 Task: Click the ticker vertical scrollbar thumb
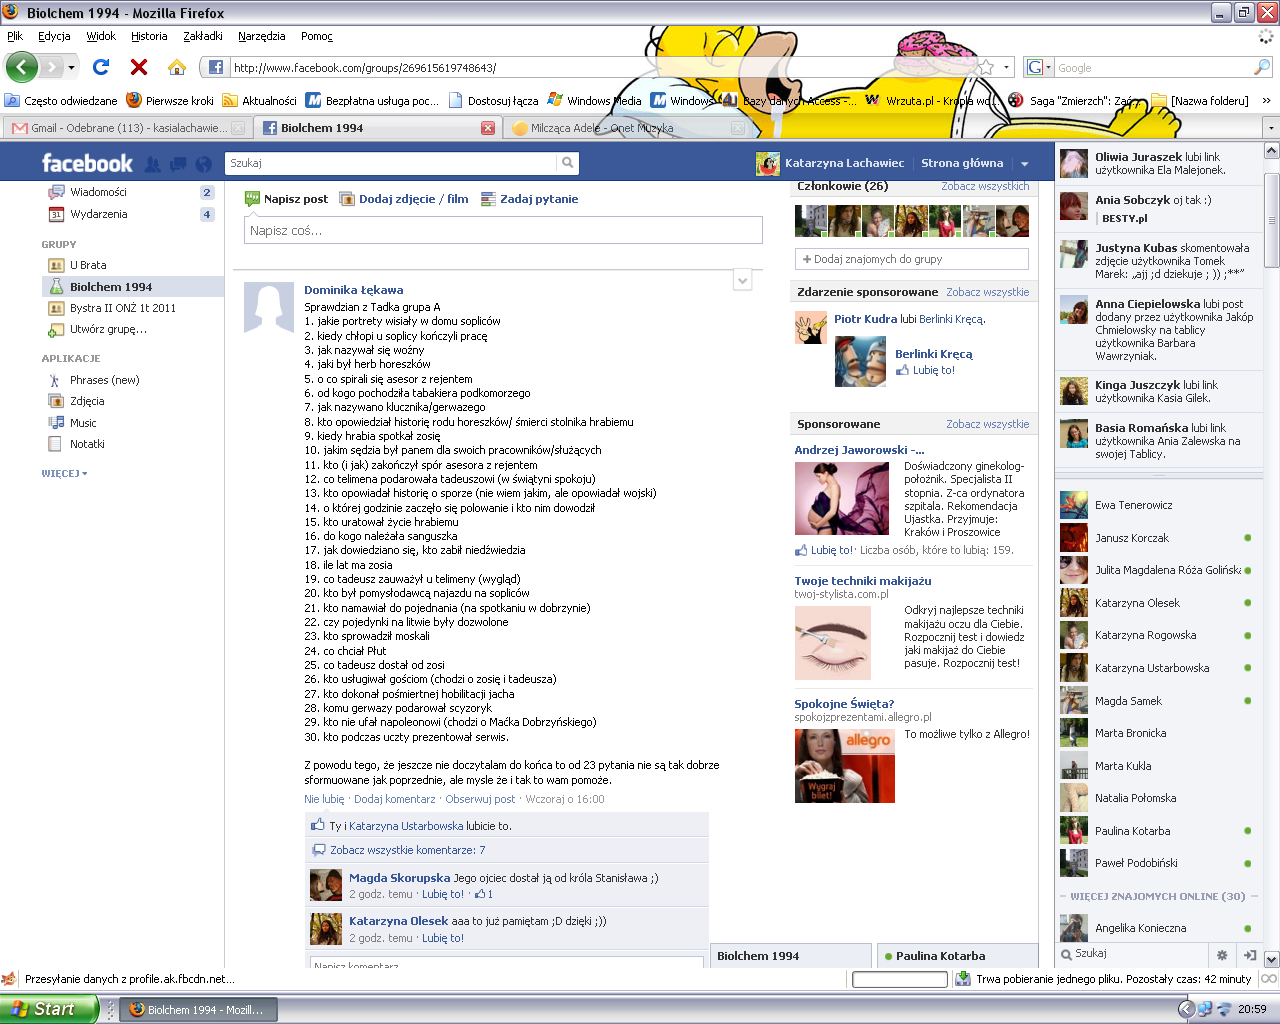click(x=1271, y=220)
